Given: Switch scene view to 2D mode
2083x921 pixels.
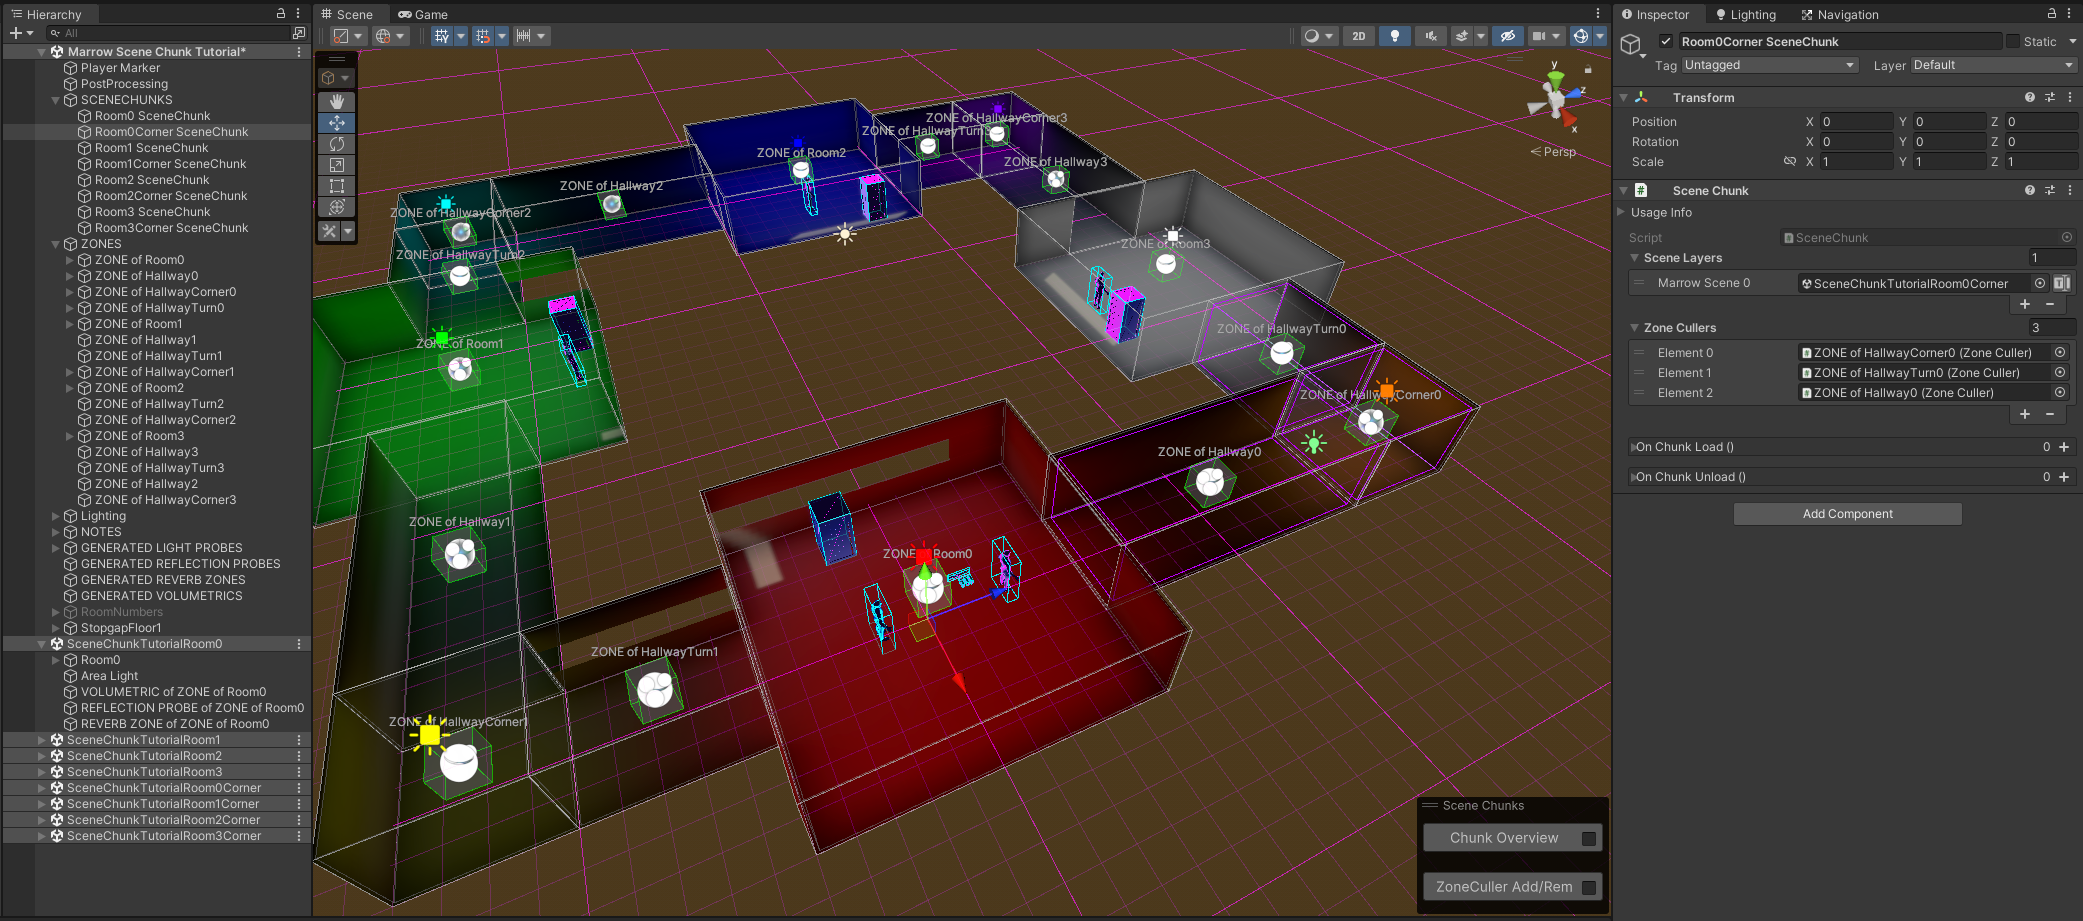Looking at the screenshot, I should [x=1358, y=36].
